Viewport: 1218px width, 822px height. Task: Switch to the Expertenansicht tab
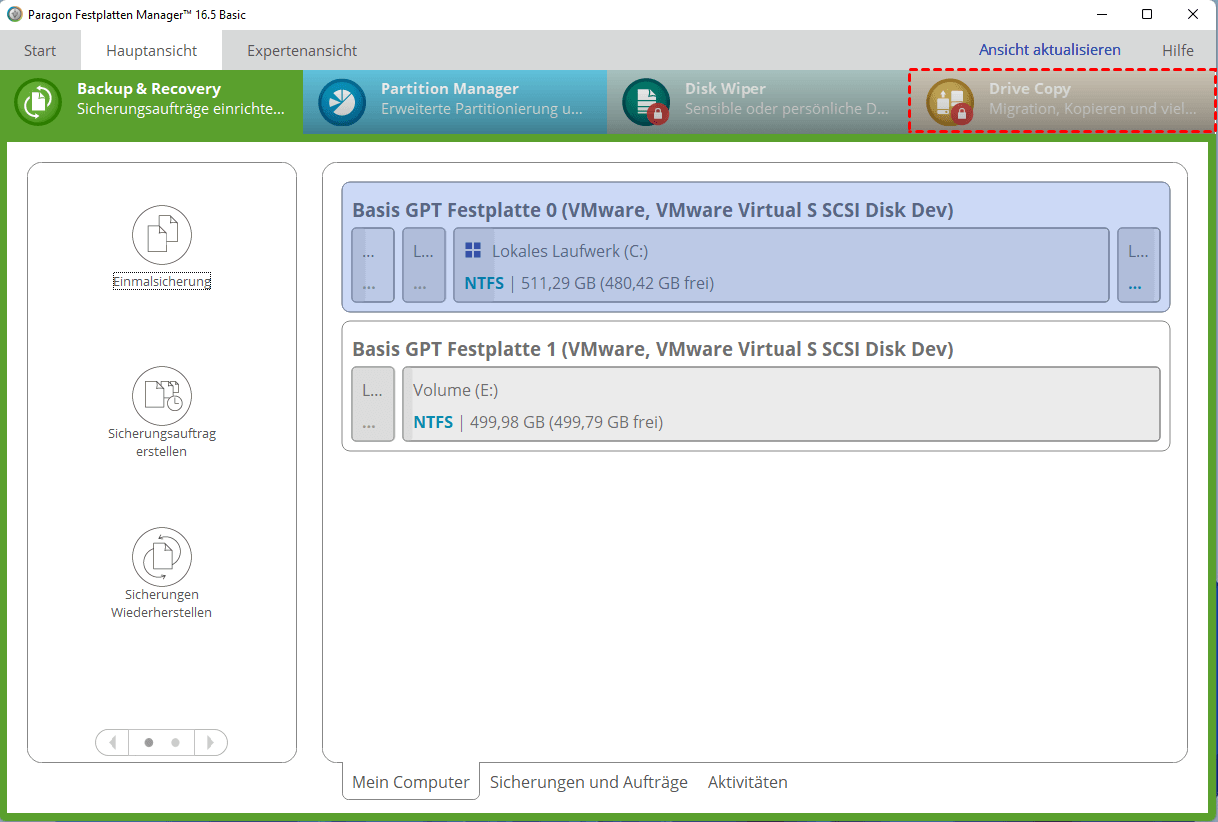(x=302, y=50)
